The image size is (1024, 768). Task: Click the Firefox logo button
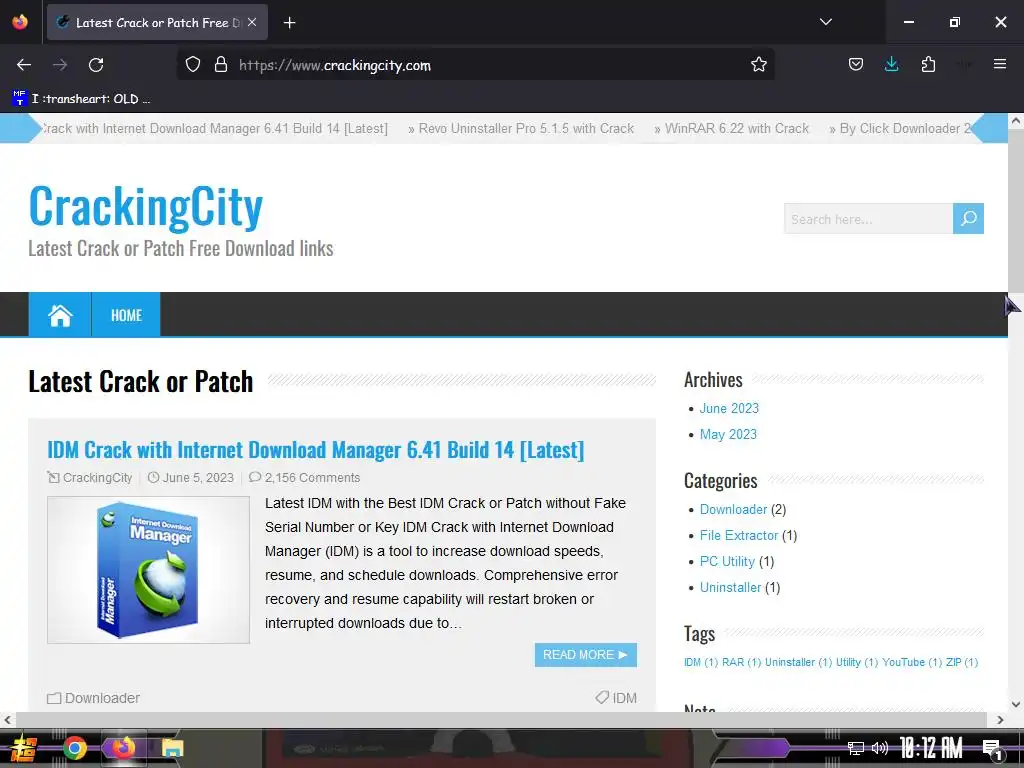point(20,22)
